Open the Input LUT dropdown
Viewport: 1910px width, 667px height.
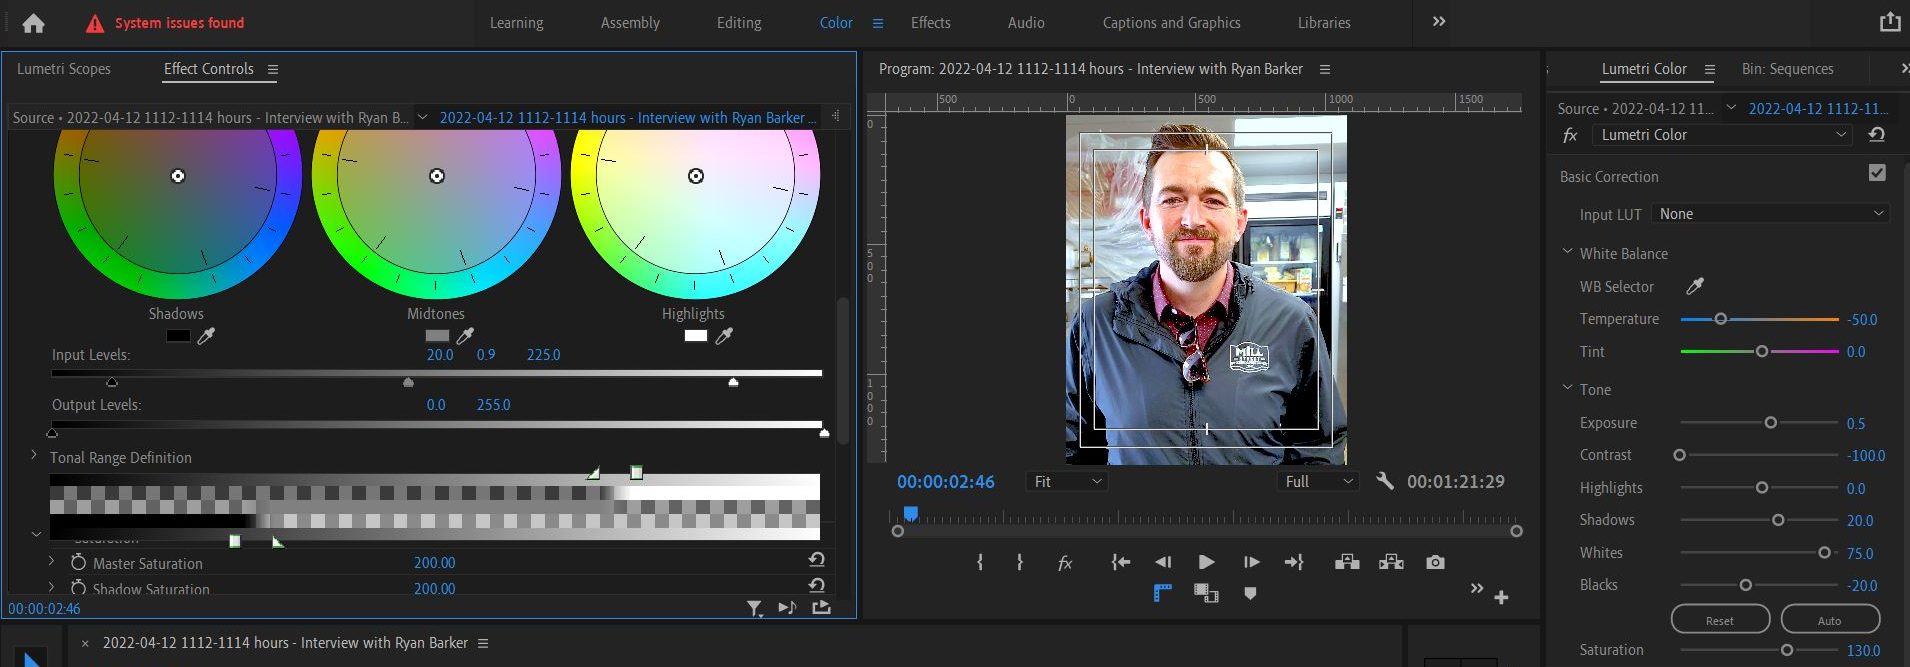click(1770, 213)
